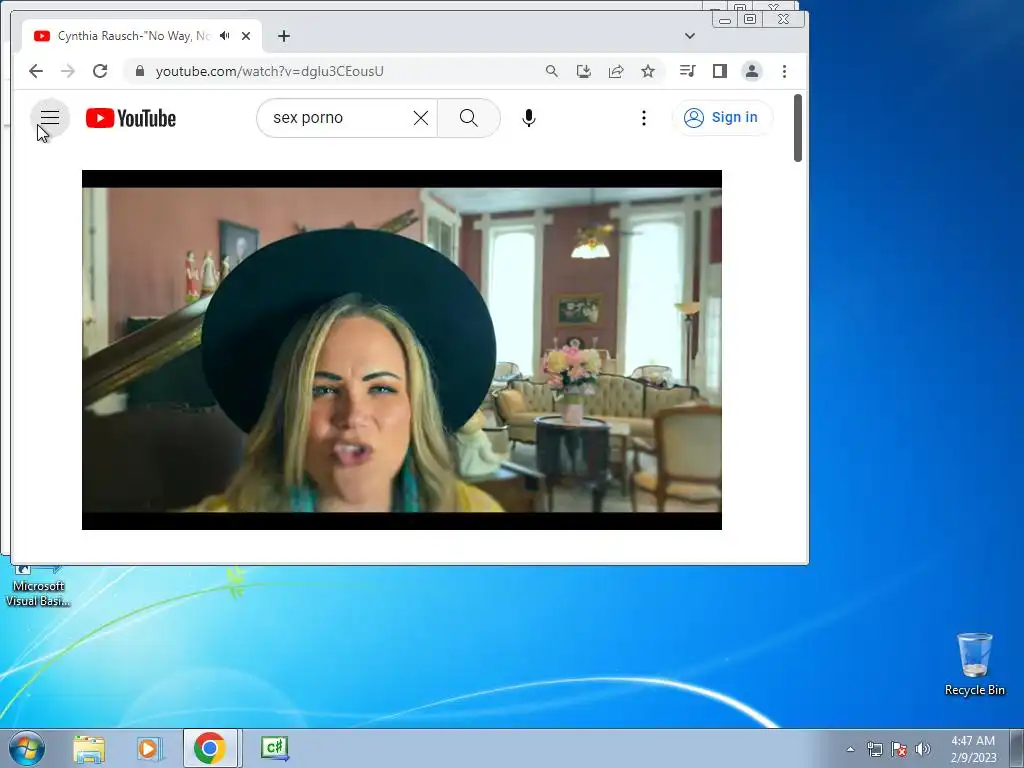Minimize the Chrome window
The width and height of the screenshot is (1024, 768).
click(x=725, y=20)
